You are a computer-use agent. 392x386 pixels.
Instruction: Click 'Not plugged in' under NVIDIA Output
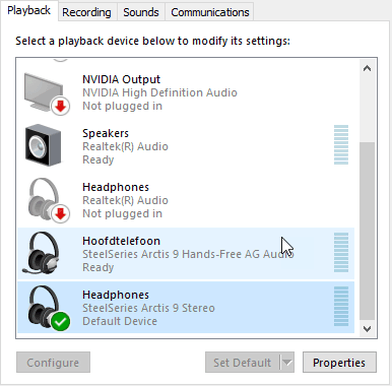(x=122, y=106)
